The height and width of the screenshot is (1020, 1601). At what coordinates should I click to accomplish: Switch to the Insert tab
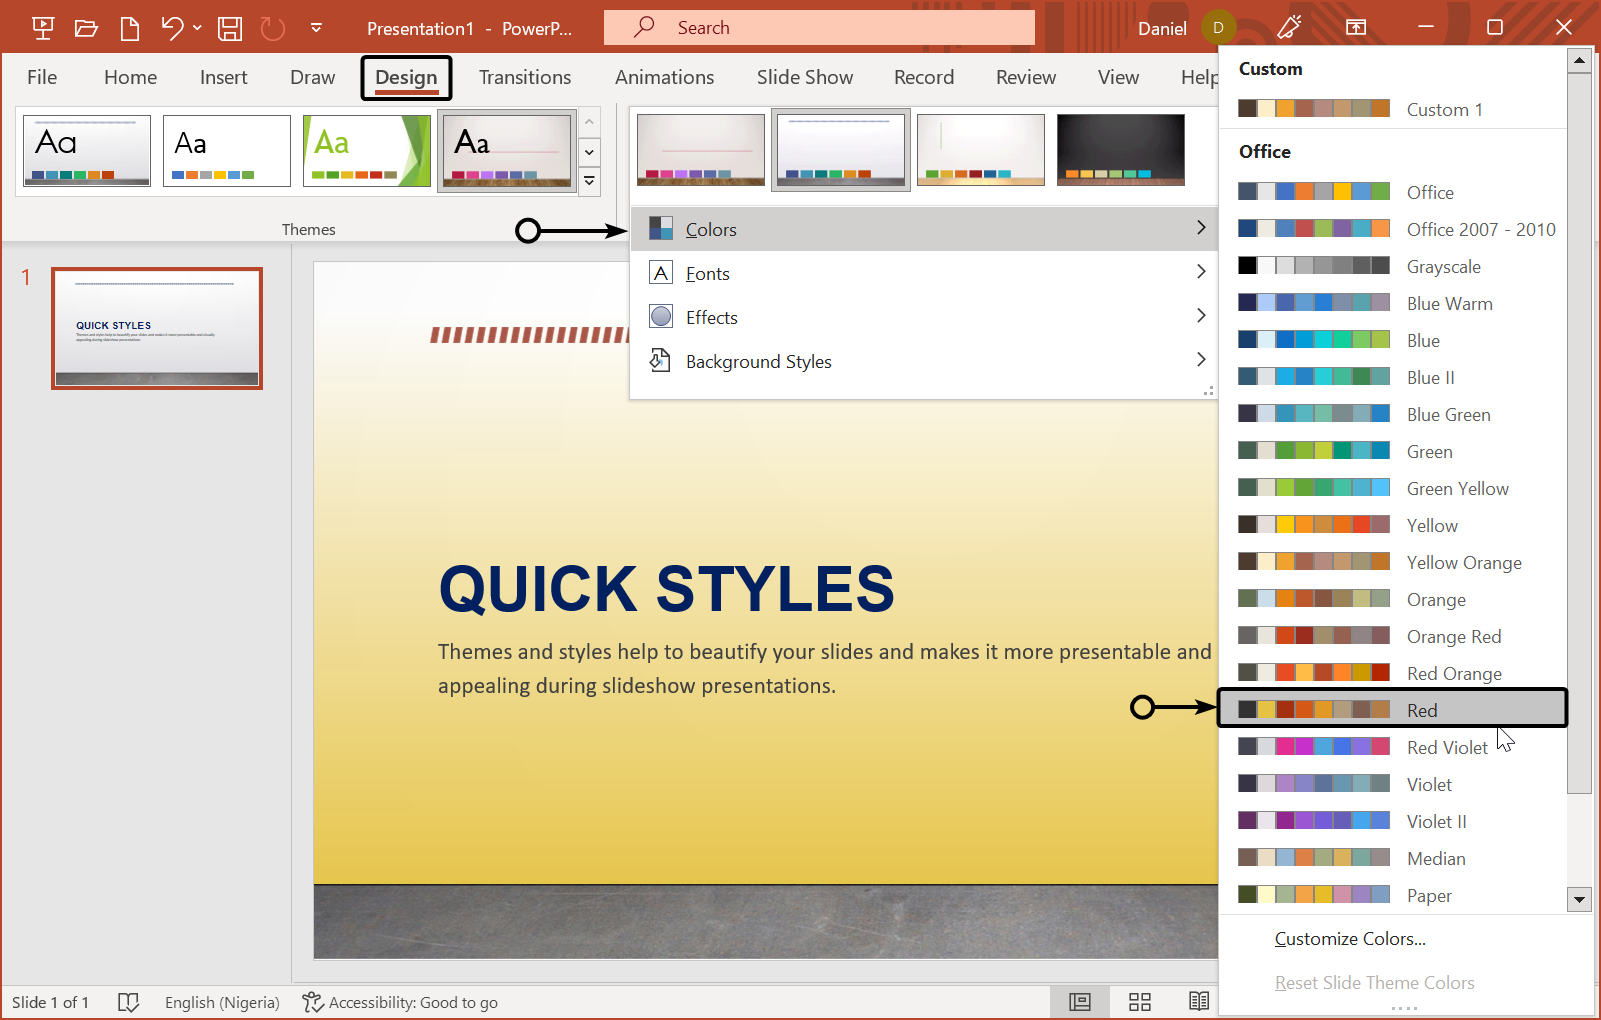pyautogui.click(x=223, y=77)
